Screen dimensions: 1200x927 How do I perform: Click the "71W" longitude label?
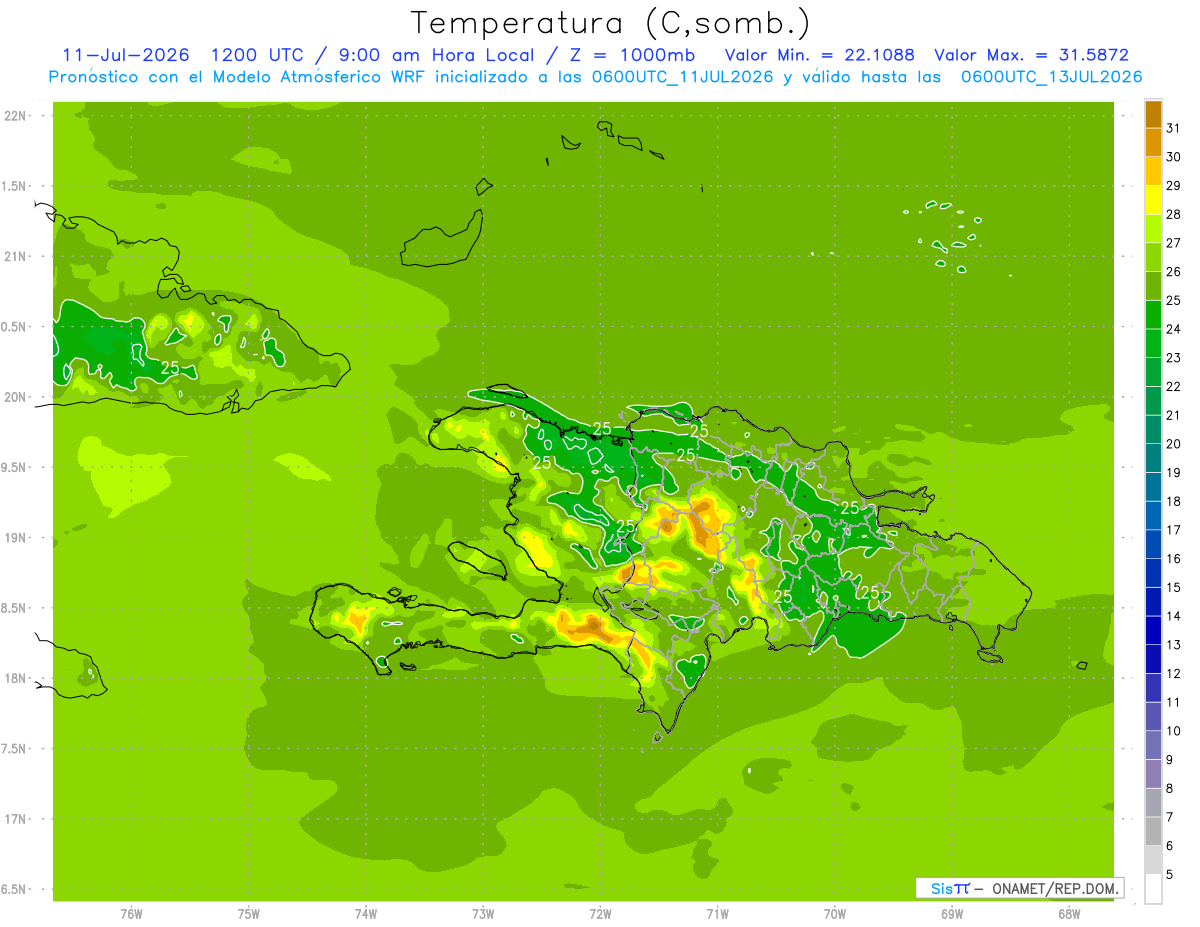click(x=717, y=914)
